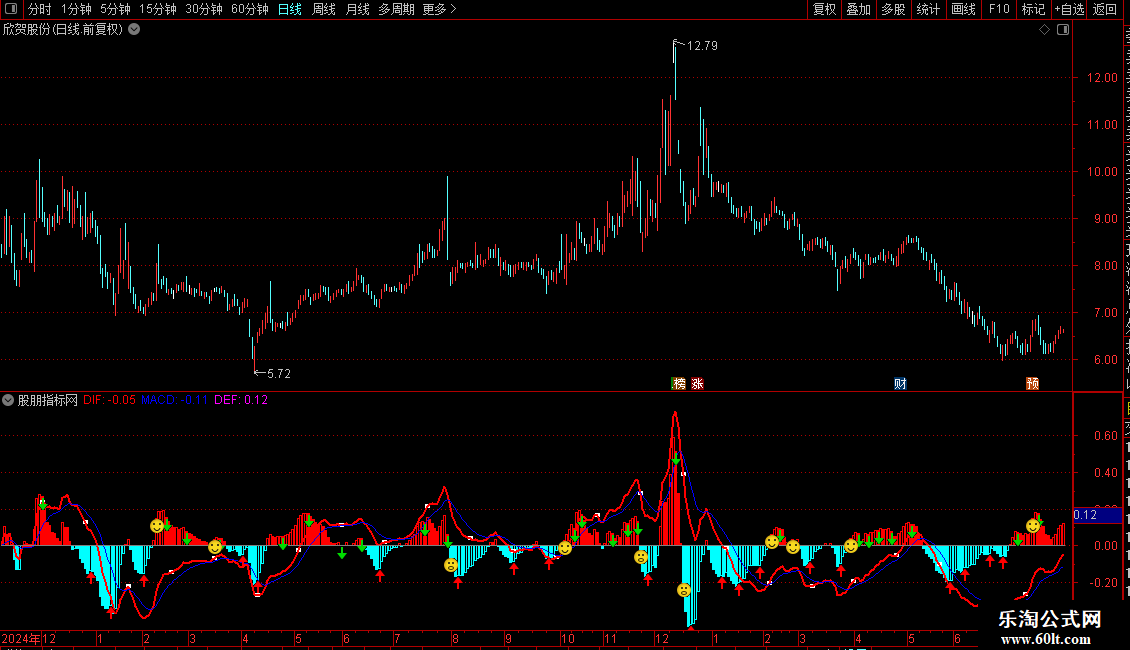Click the 12.79 high price label

coord(702,45)
